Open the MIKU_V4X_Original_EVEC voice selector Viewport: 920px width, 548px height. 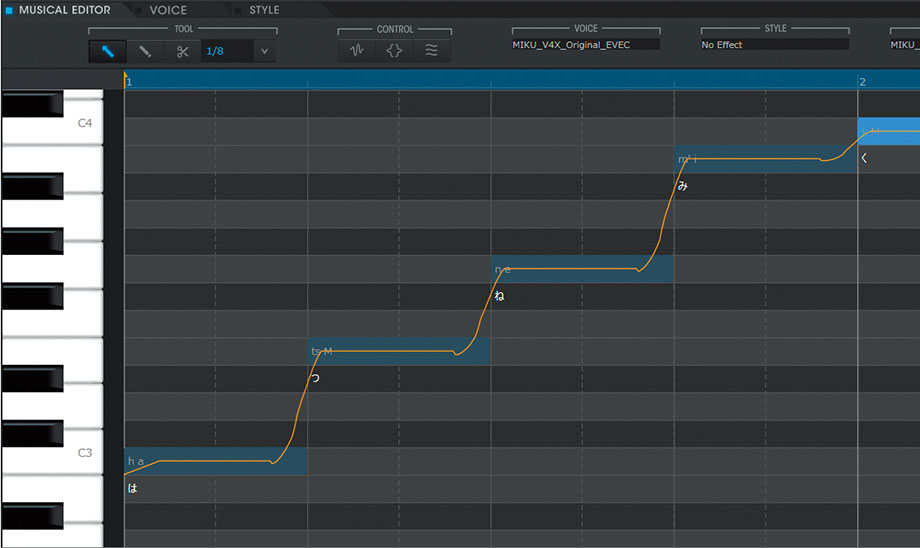tap(586, 45)
